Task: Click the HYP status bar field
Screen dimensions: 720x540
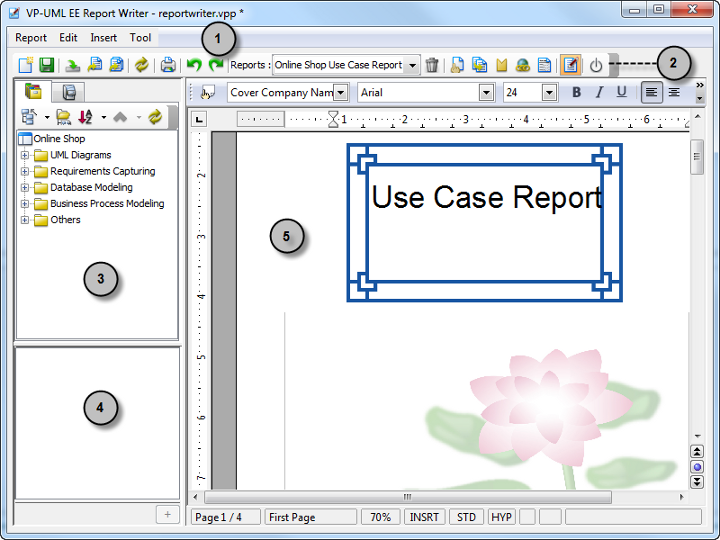Action: pos(501,517)
